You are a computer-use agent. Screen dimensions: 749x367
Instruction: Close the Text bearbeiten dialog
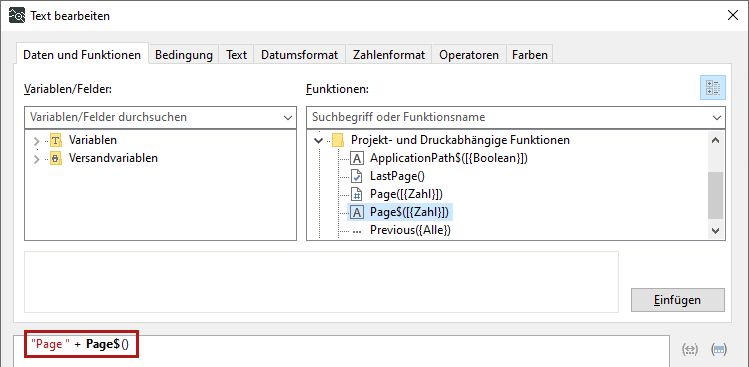coord(732,15)
